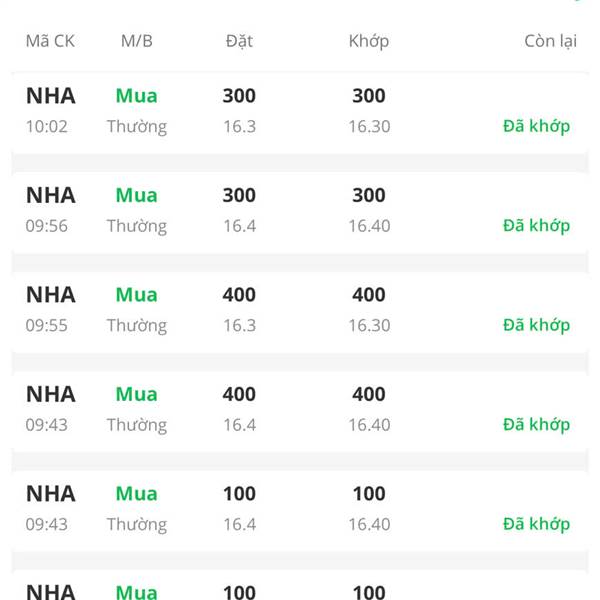
Task: Select the partially visible bottom NHA order
Action: 300,585
